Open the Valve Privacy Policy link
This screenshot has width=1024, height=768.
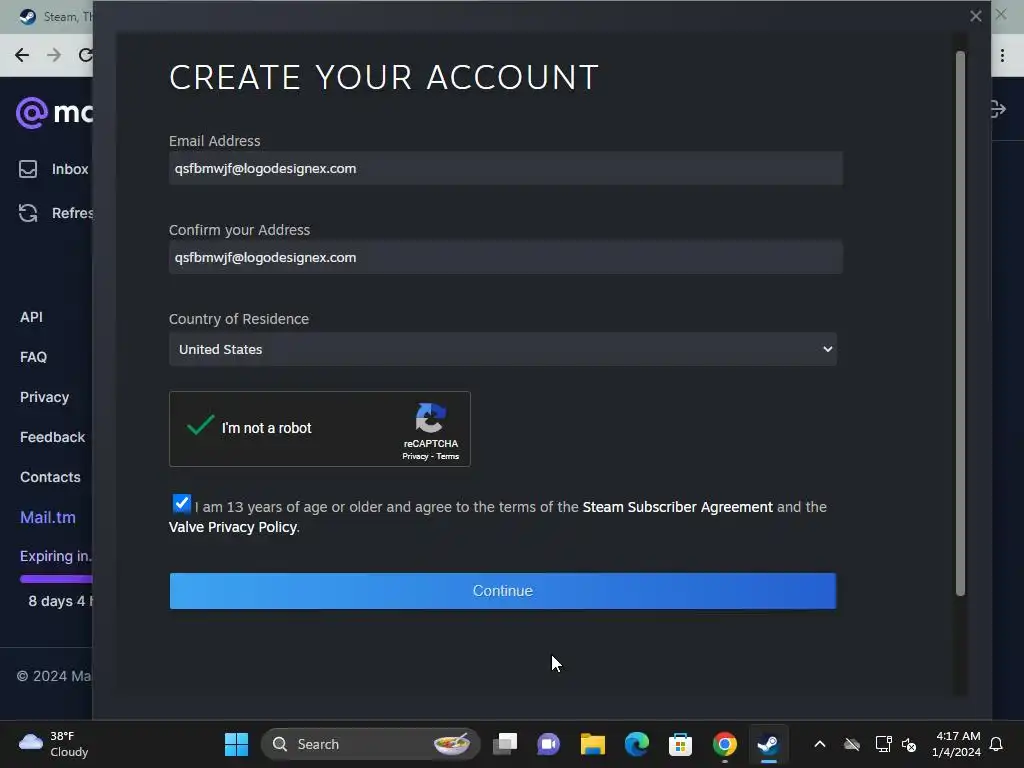pyautogui.click(x=232, y=527)
